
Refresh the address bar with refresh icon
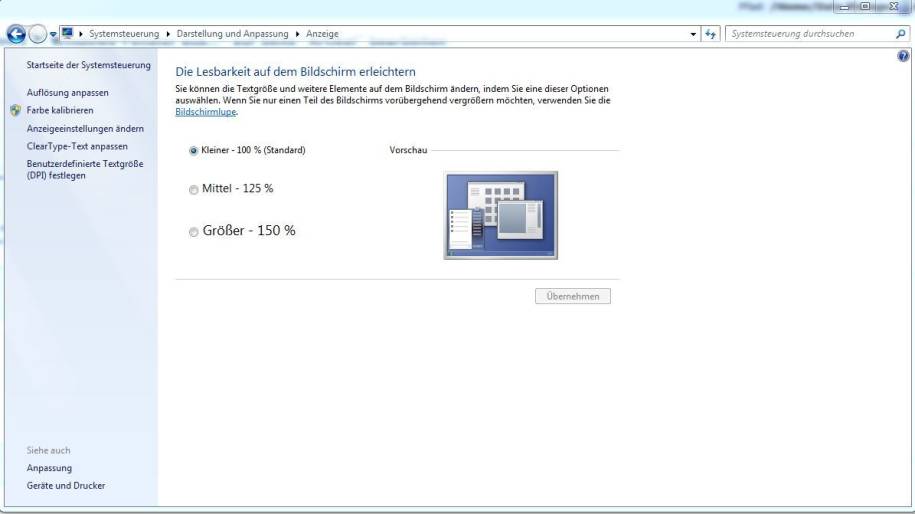click(x=710, y=34)
